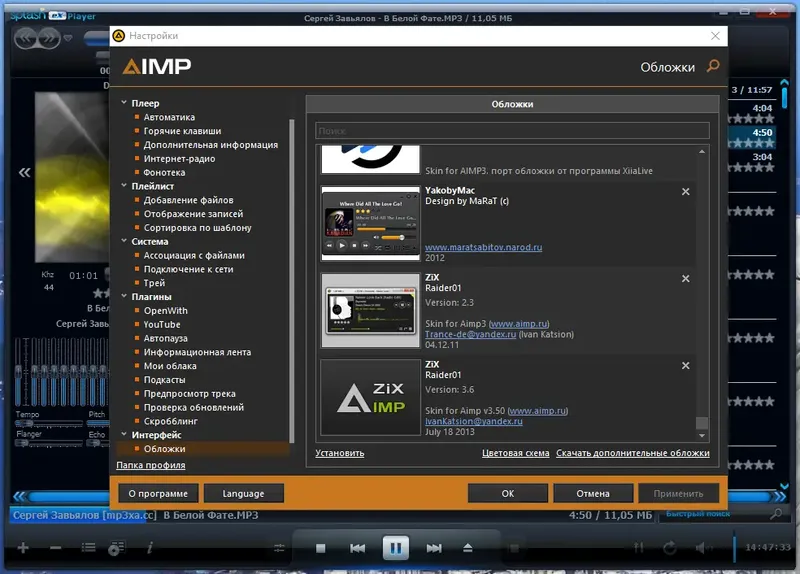Open the Папка профиля link
The height and width of the screenshot is (574, 800).
tap(151, 465)
